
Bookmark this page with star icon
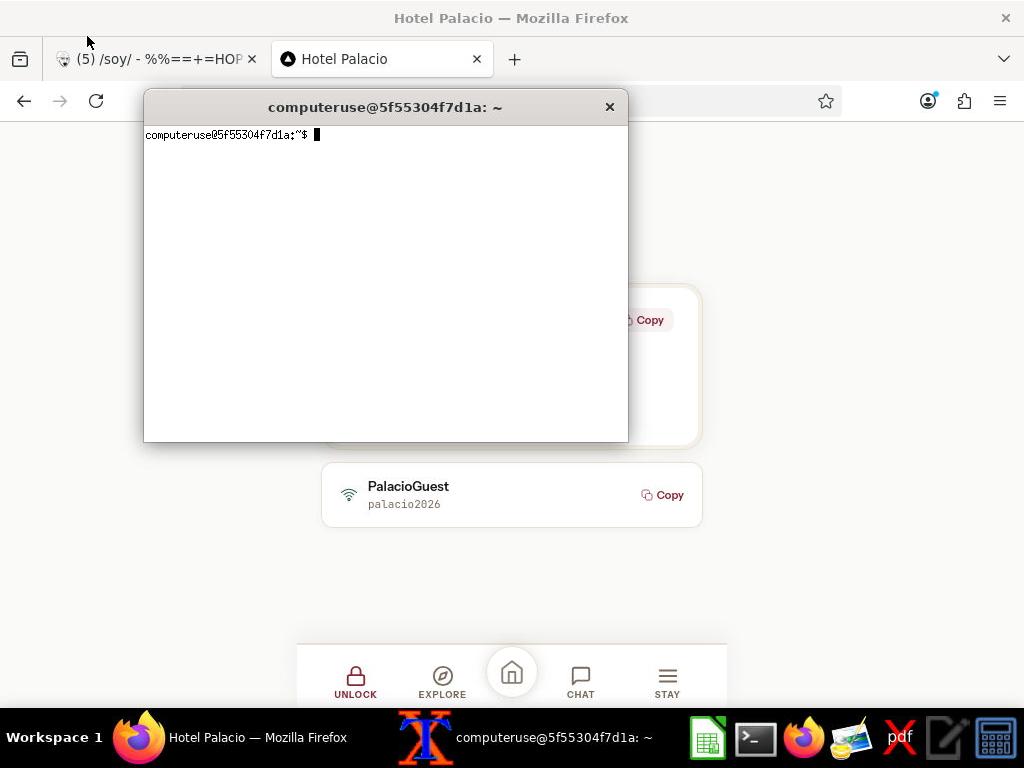tap(826, 101)
